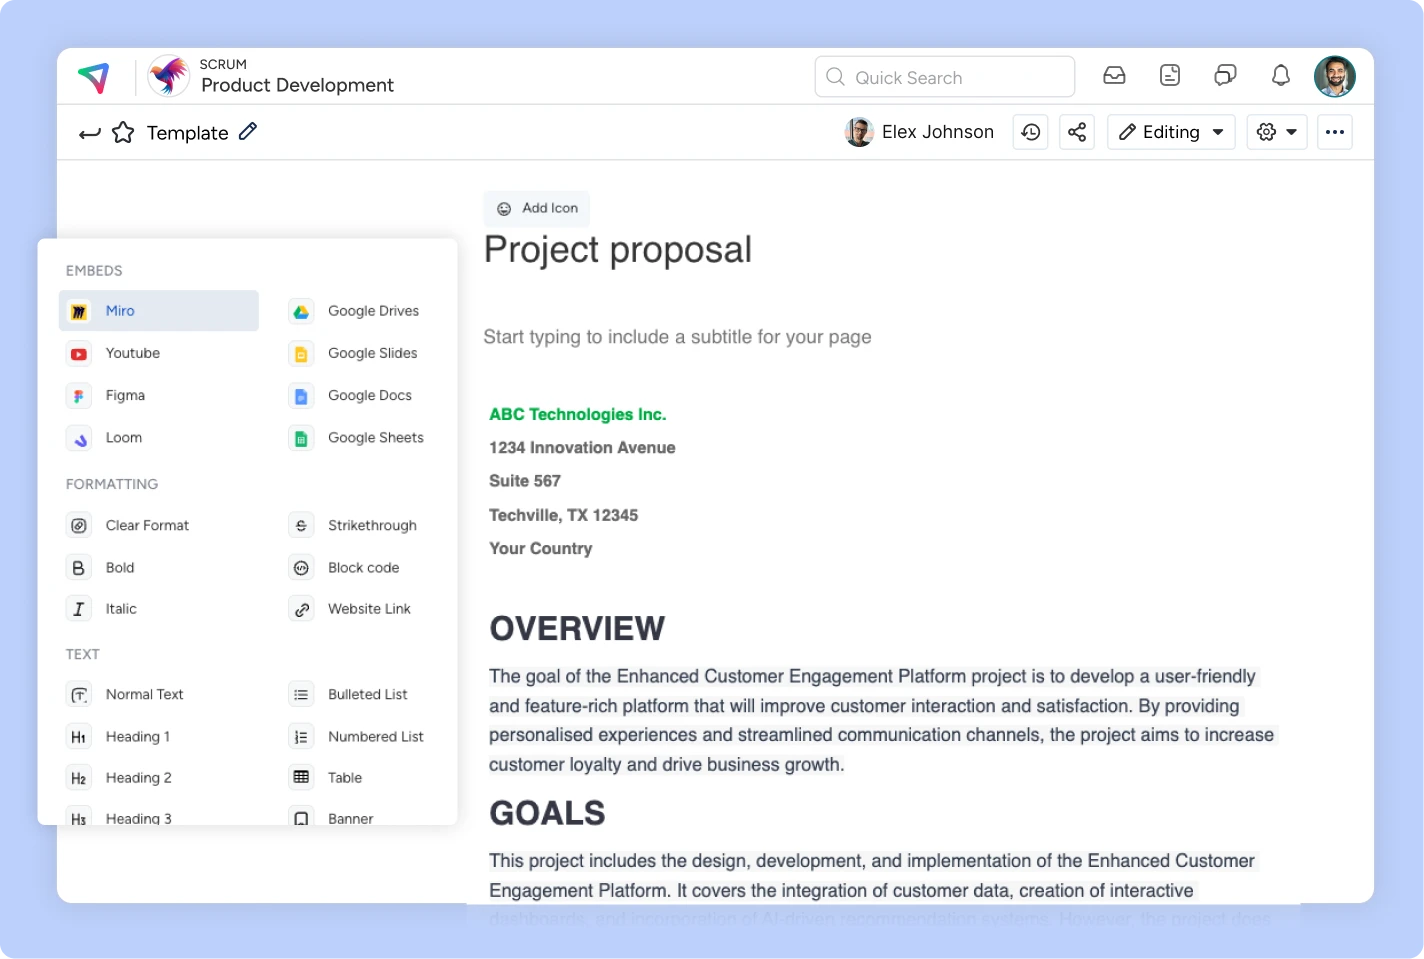Choose Google Sheets embed option
Screen dimensions: 1424x959
coord(375,438)
